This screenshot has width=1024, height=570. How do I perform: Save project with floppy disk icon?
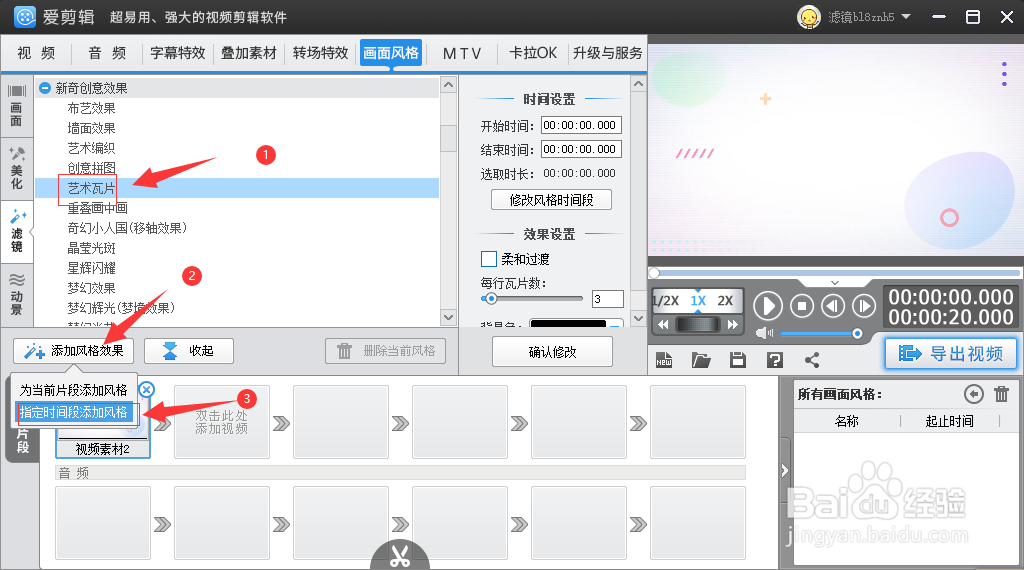coord(738,360)
